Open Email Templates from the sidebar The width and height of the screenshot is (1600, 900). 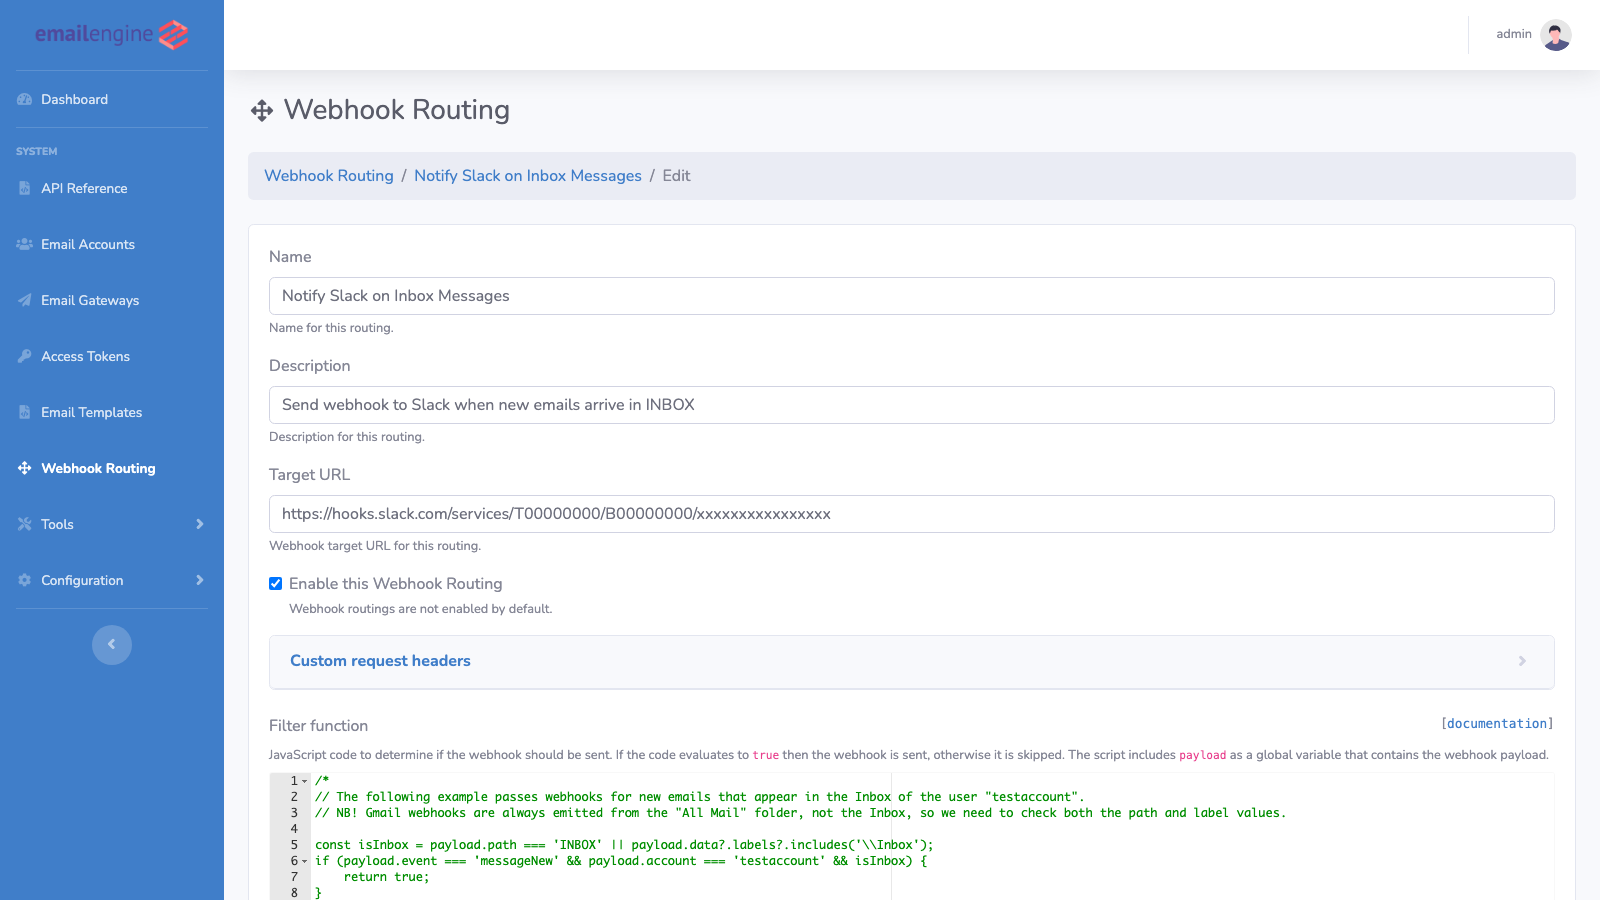91,412
